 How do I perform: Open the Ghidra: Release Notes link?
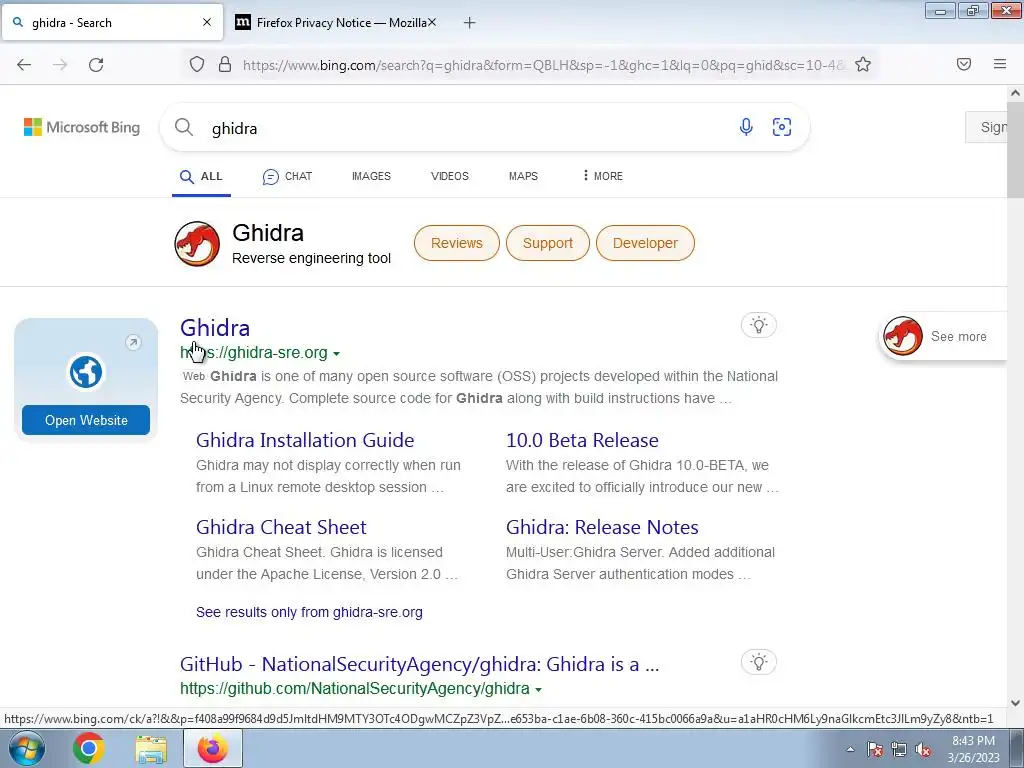602,527
